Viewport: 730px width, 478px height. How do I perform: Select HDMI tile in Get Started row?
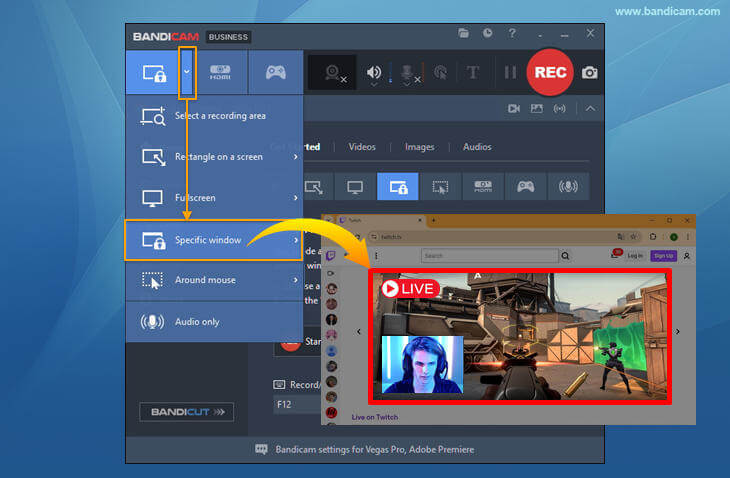pyautogui.click(x=483, y=187)
